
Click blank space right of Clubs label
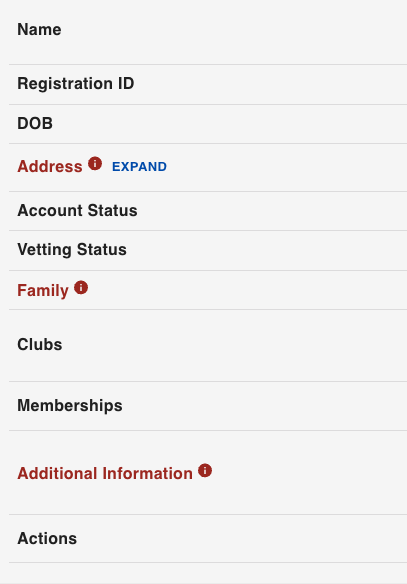[x=235, y=345]
